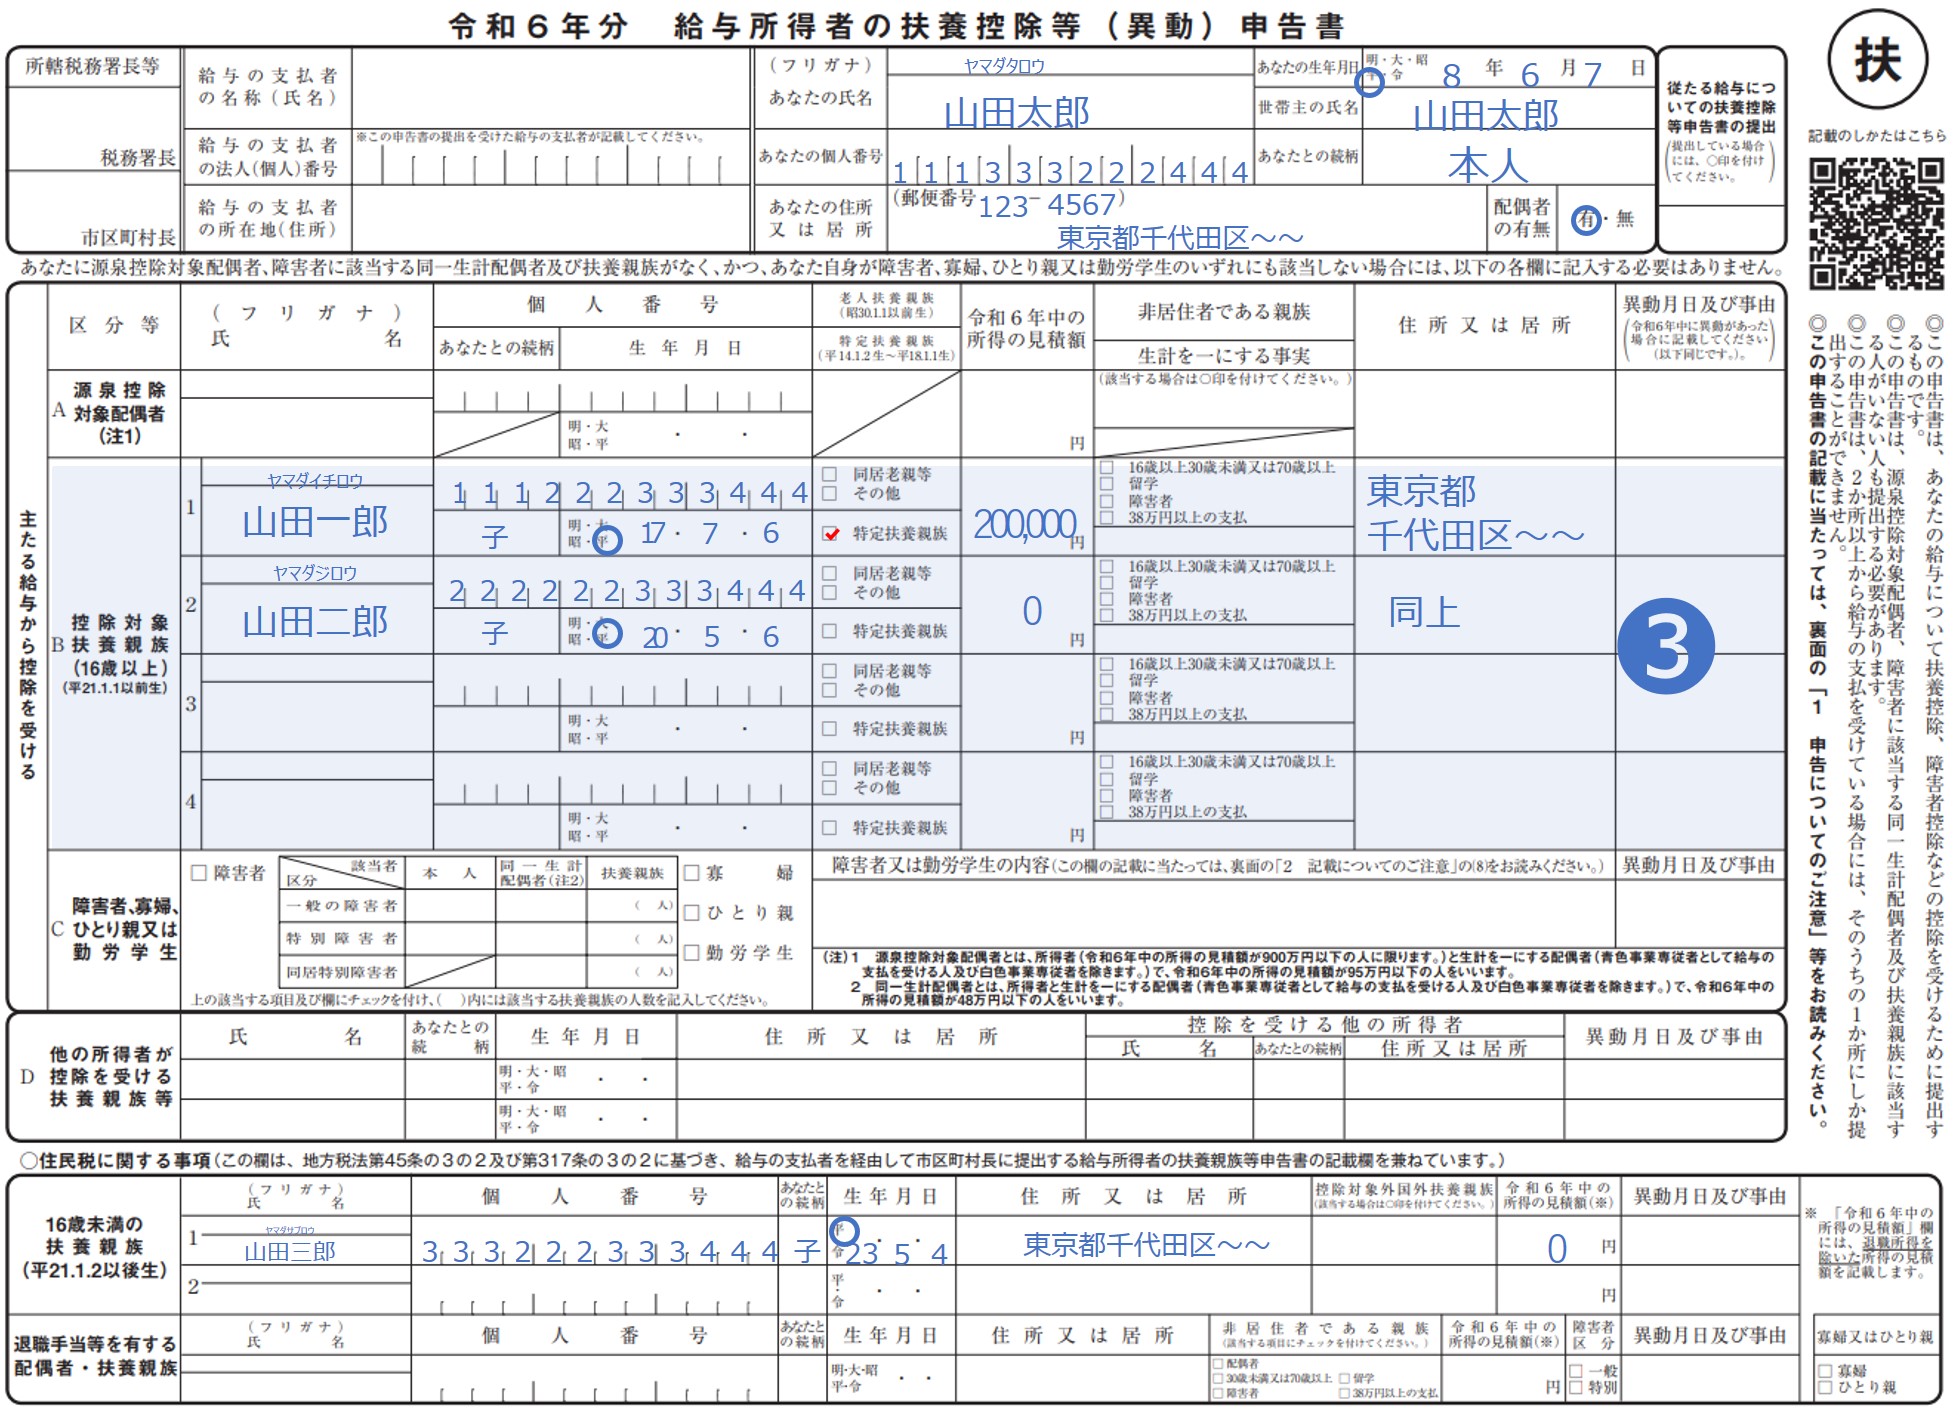Click the furigana ヤマダイチロウ
This screenshot has width=1956, height=1414.
tap(315, 481)
